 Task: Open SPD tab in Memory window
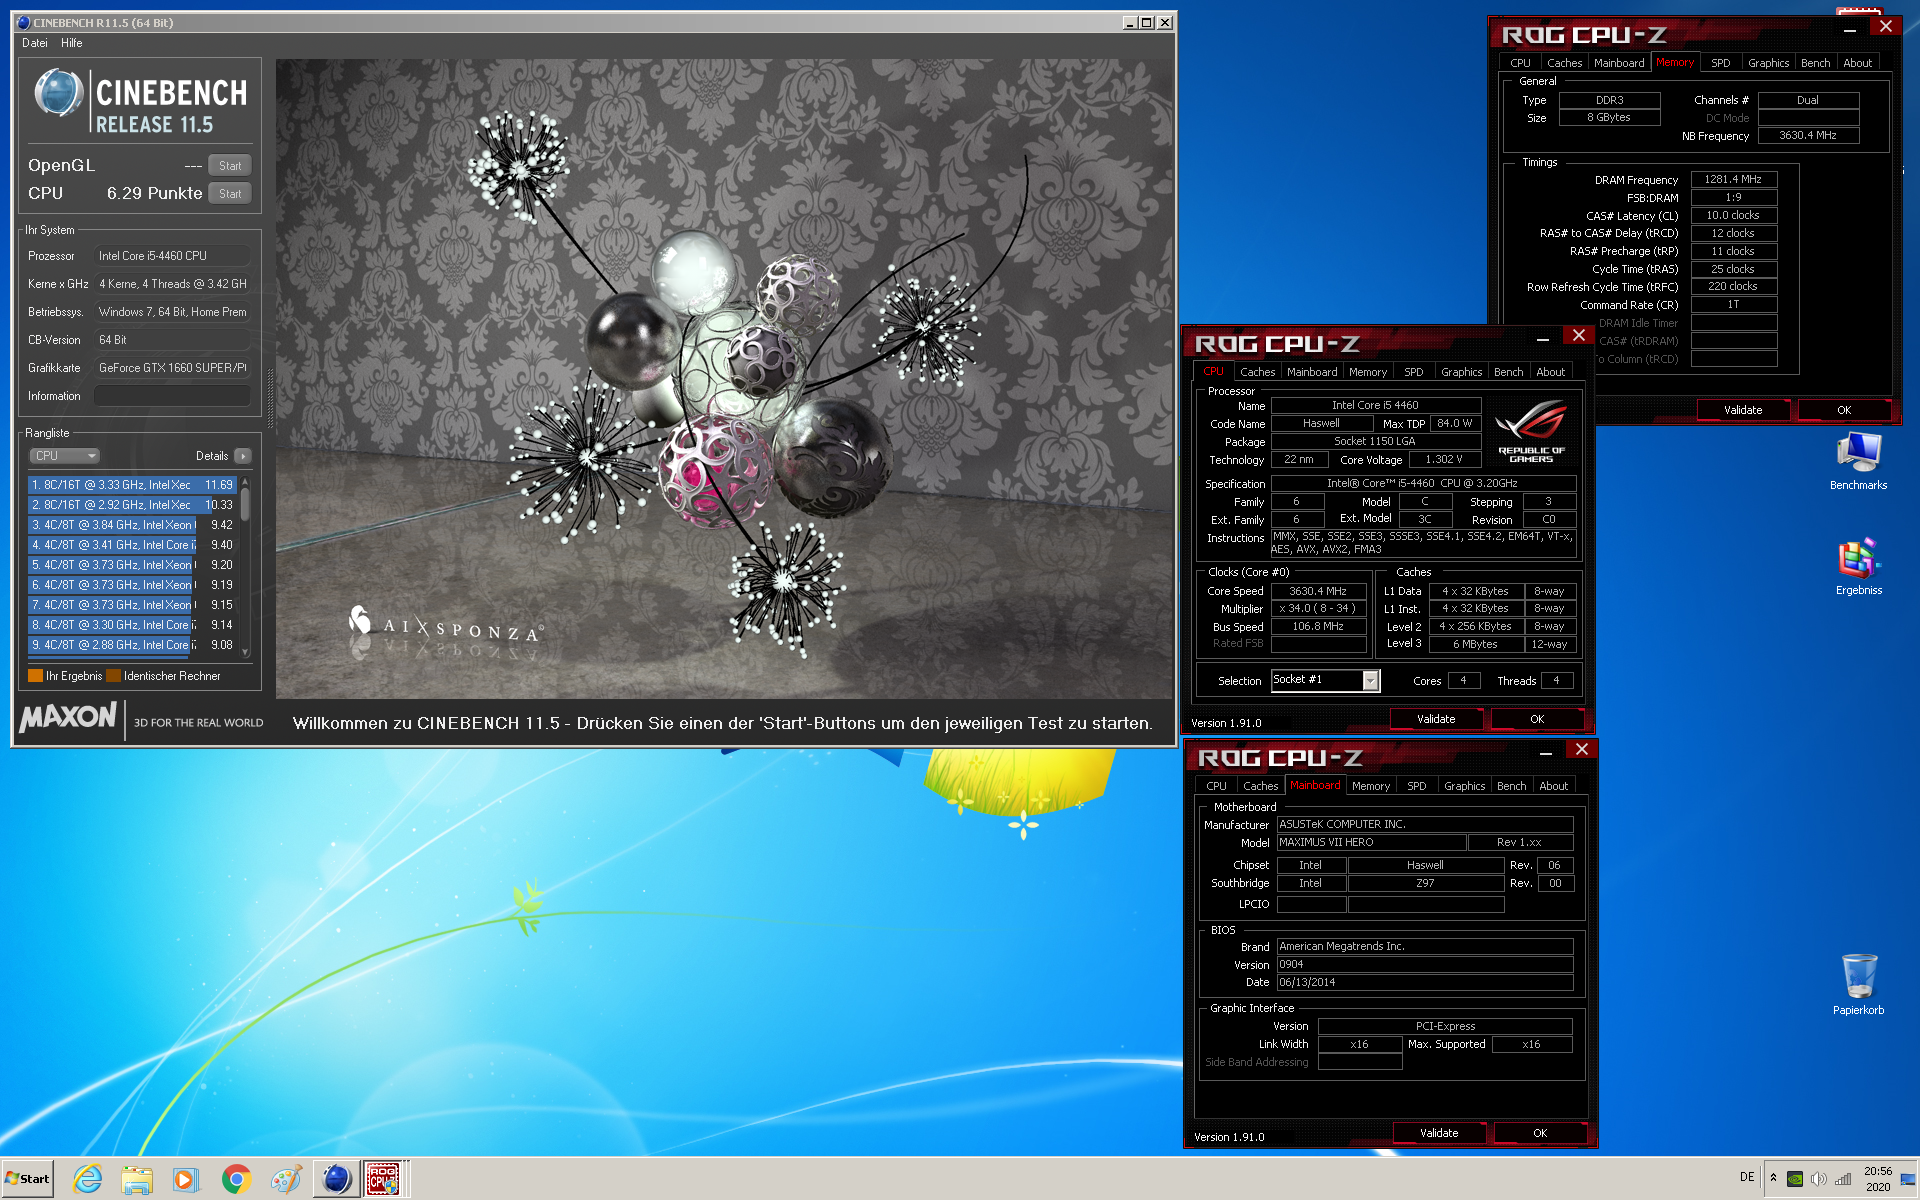pos(1720,63)
